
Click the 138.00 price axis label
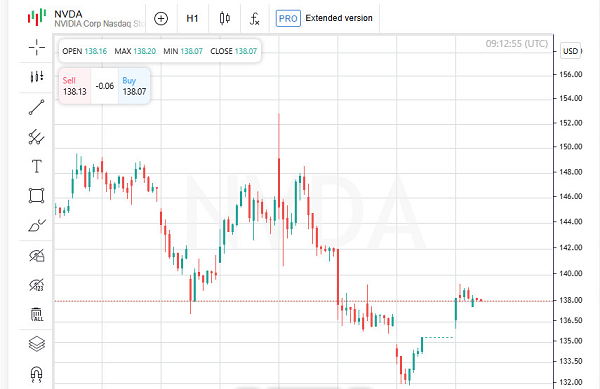571,300
